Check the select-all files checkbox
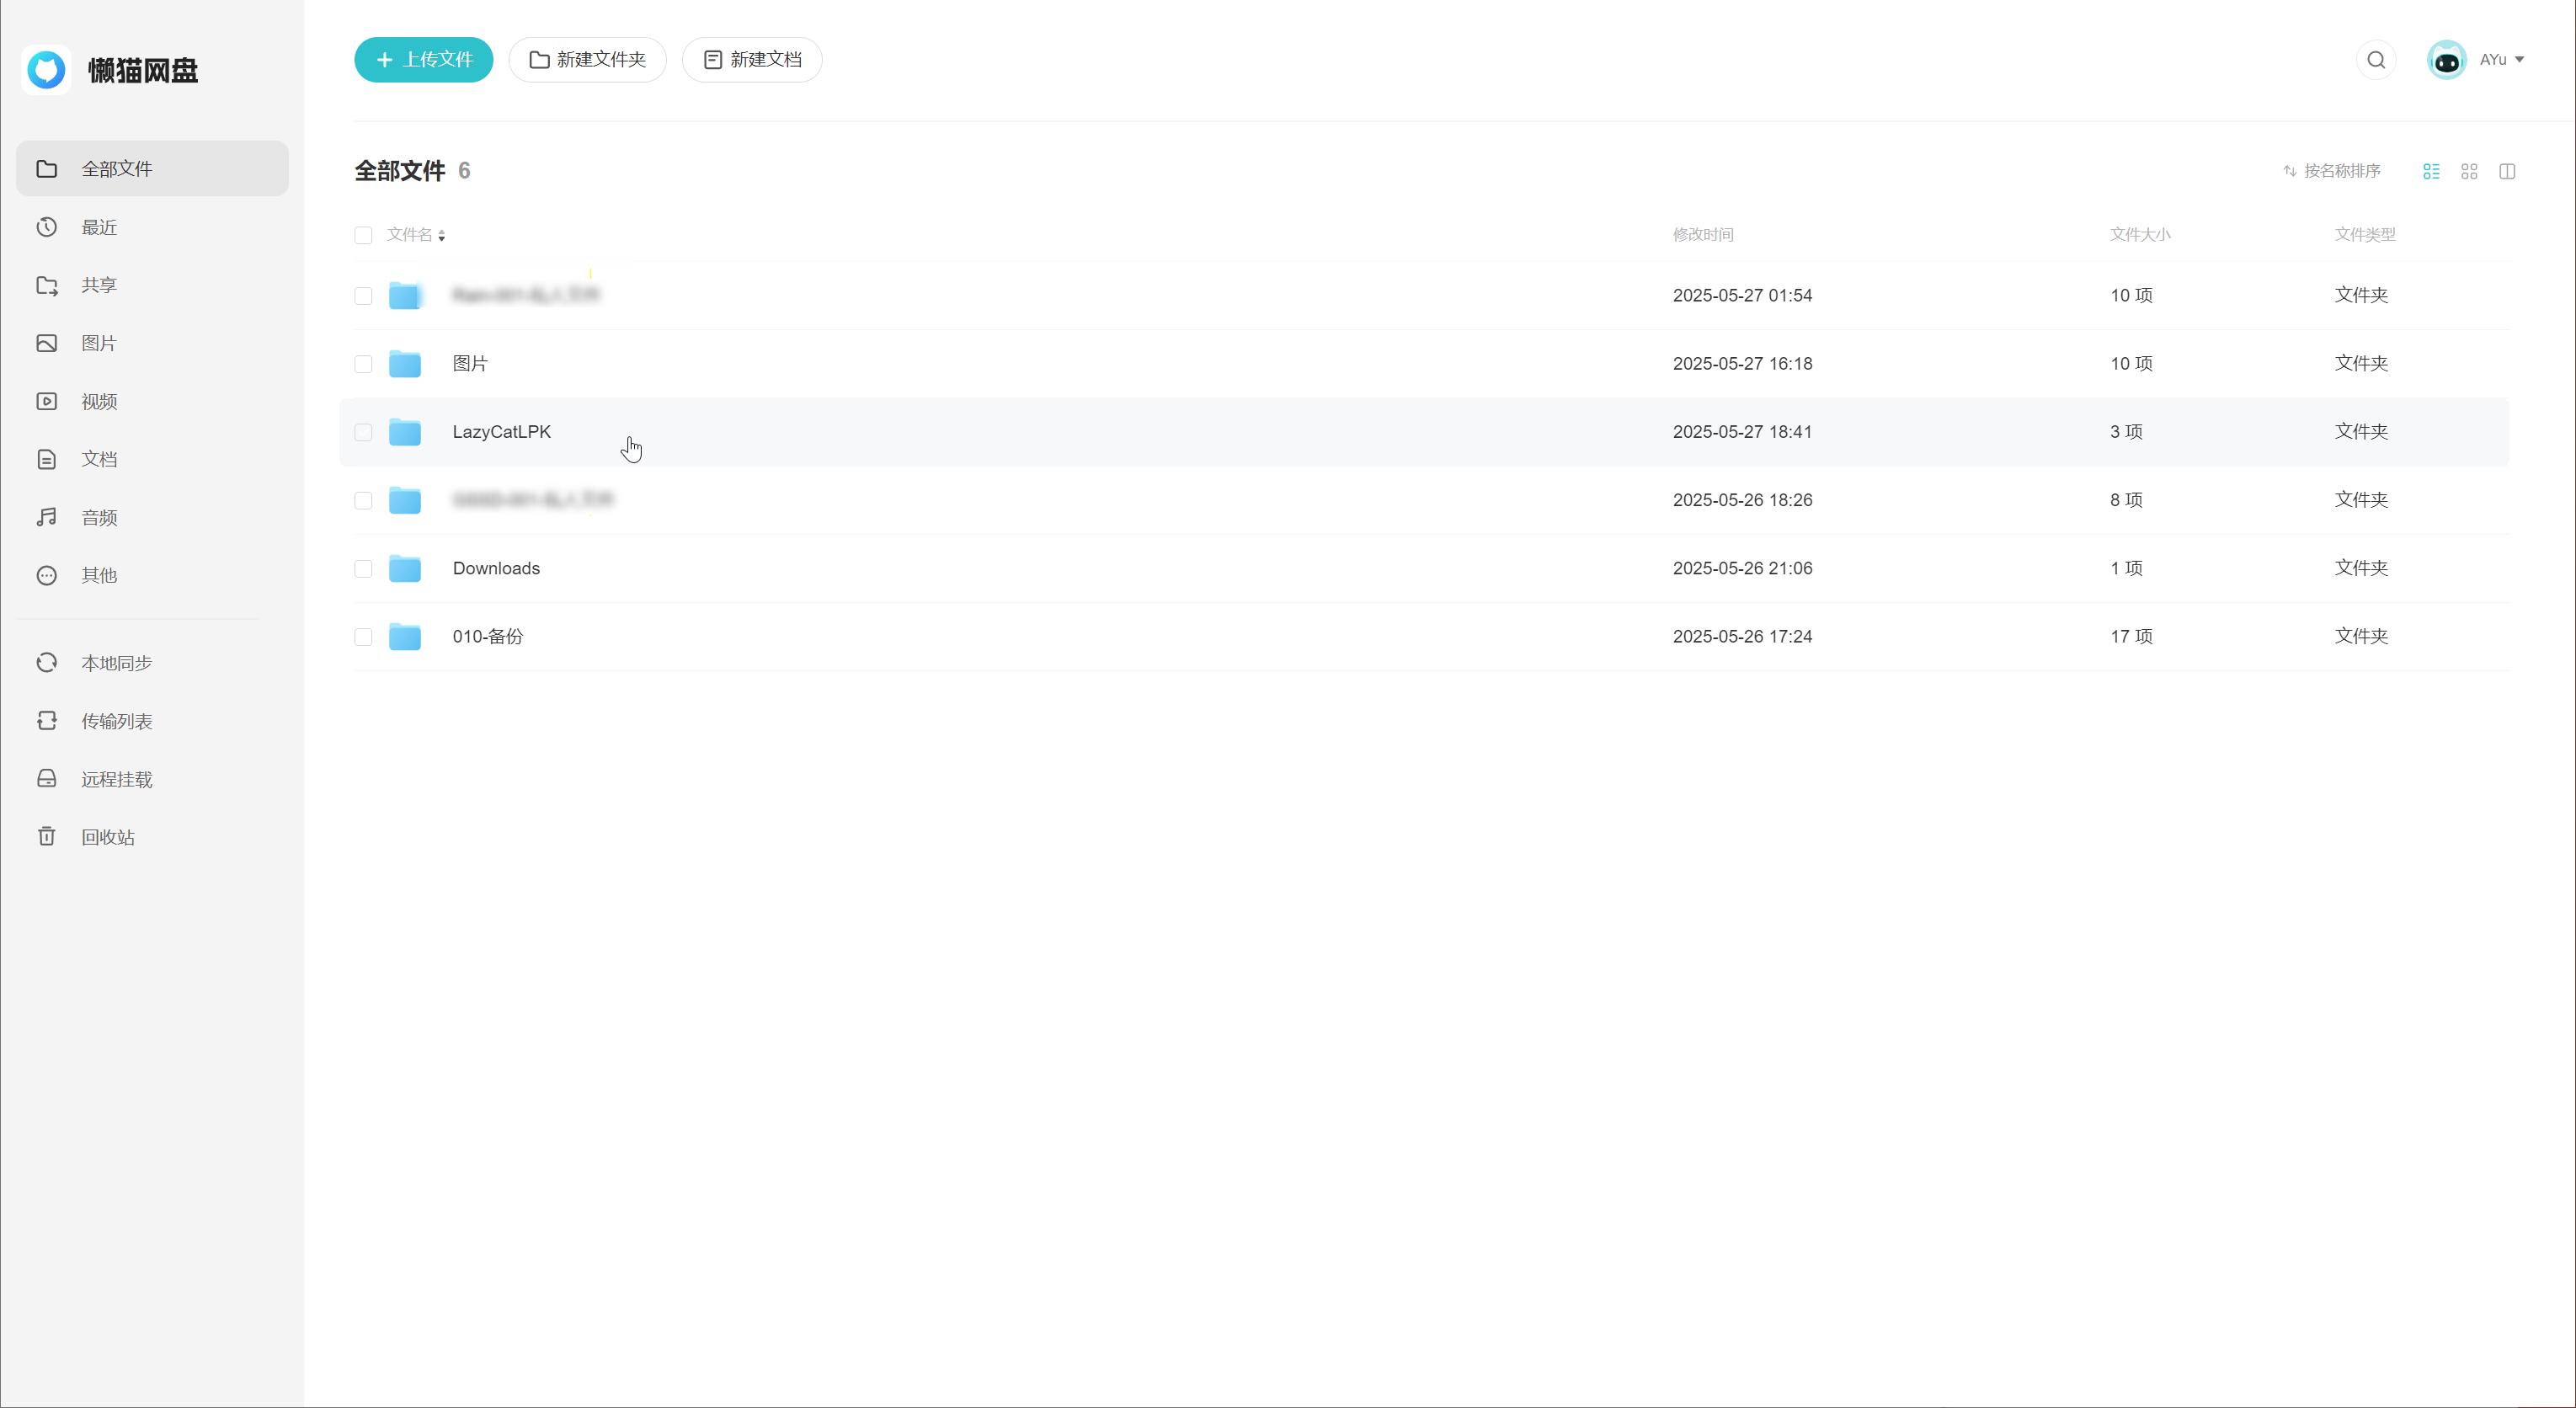2576x1408 pixels. pos(363,235)
